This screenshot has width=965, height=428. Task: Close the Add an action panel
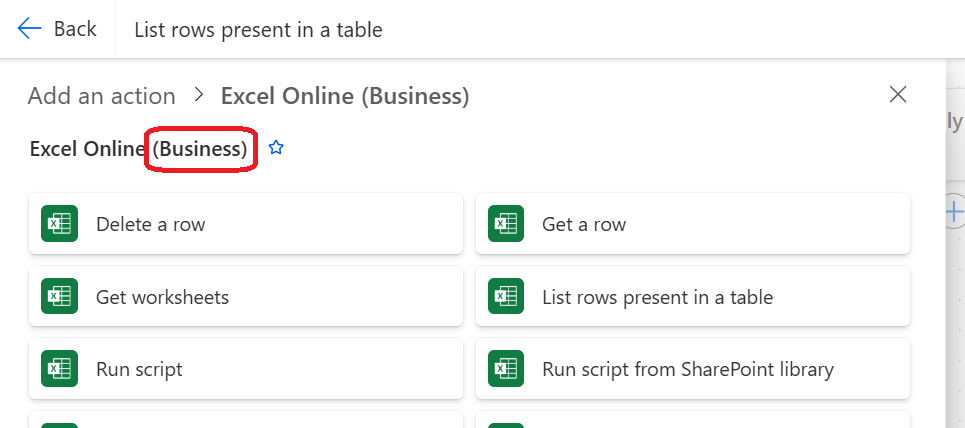[898, 94]
